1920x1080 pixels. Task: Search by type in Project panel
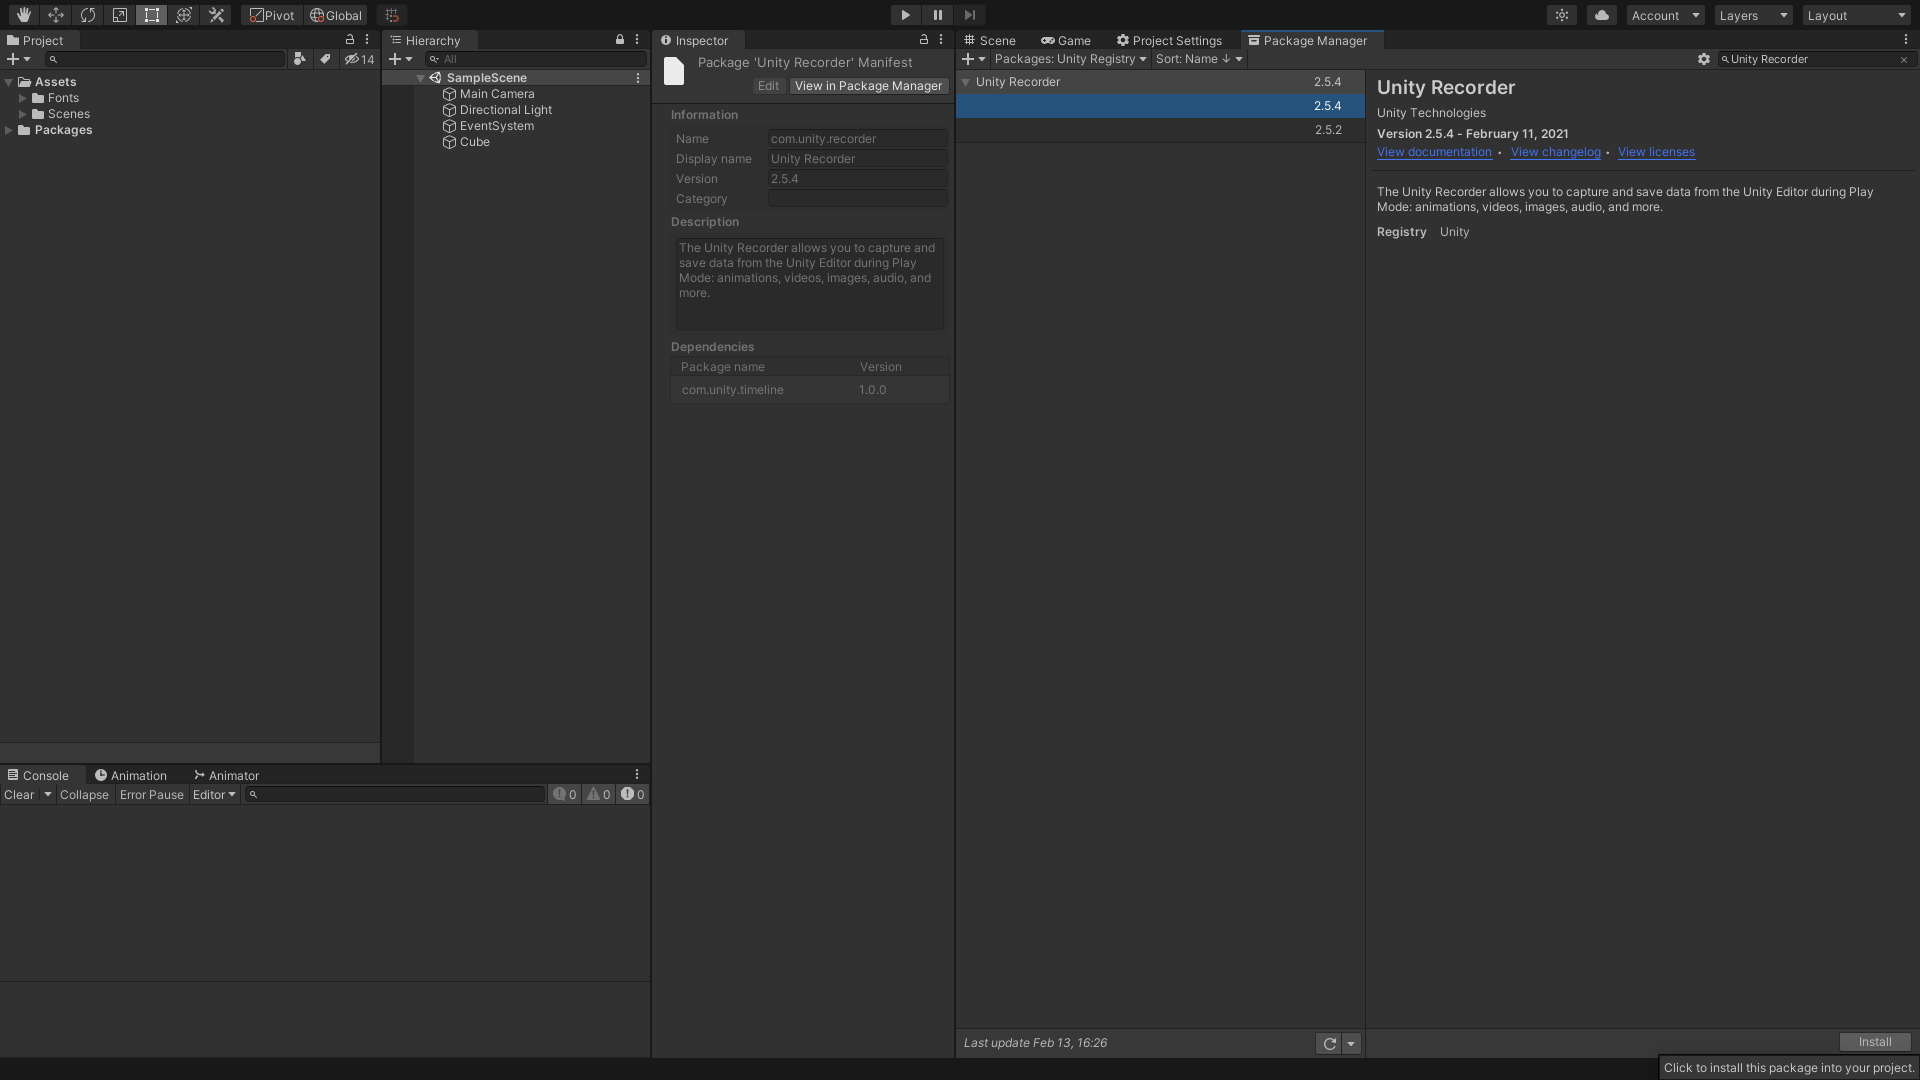[299, 59]
